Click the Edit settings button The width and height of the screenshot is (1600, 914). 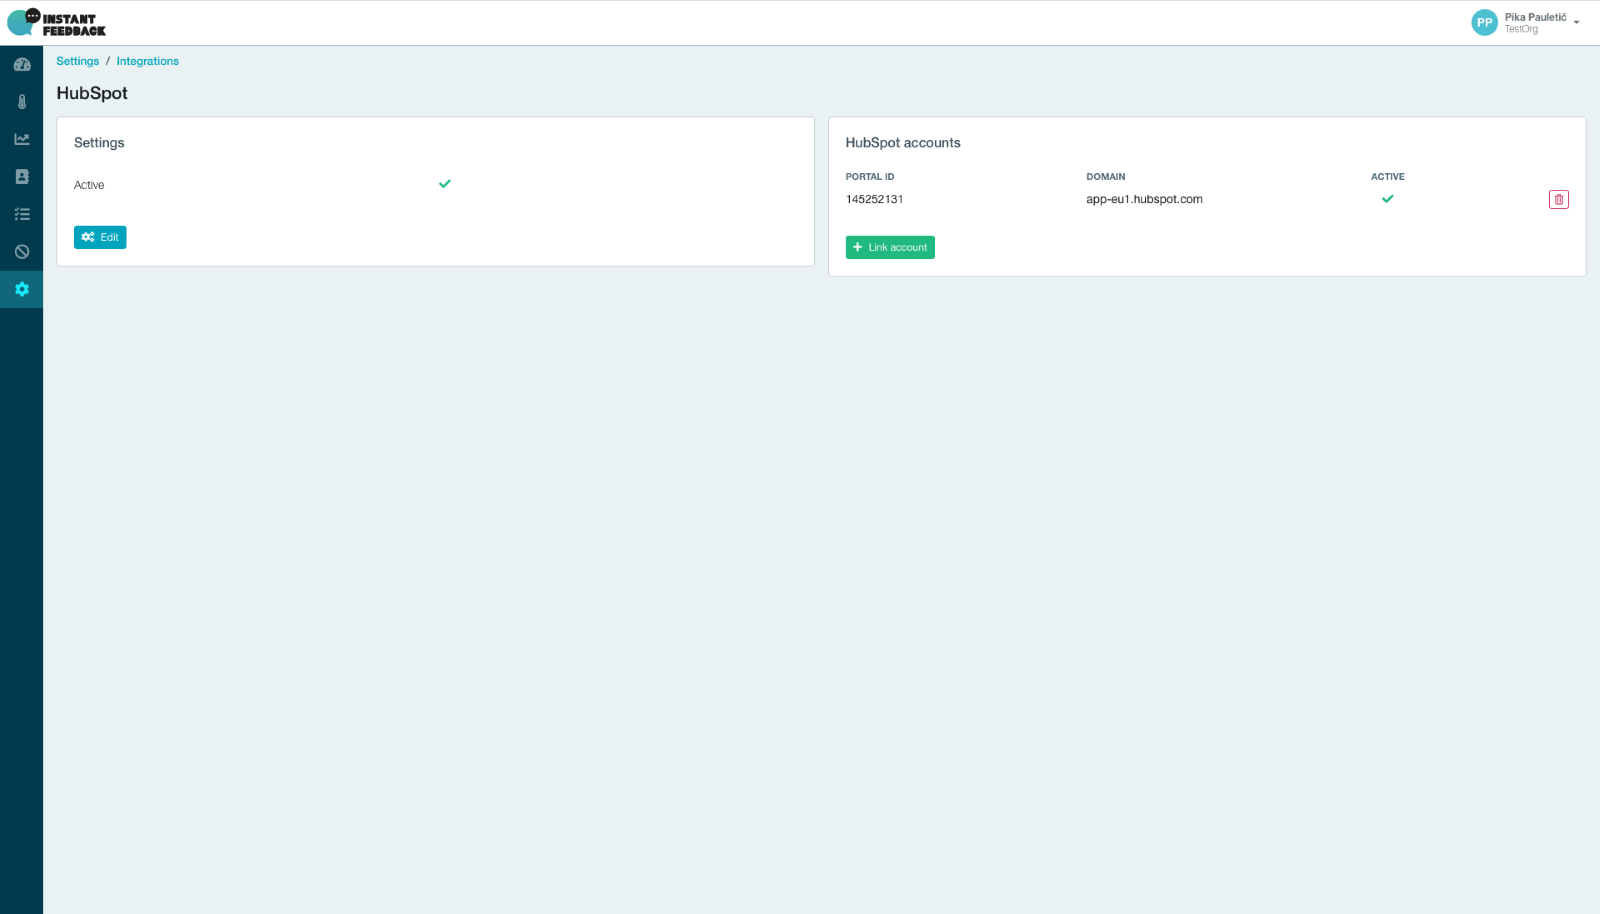coord(100,237)
